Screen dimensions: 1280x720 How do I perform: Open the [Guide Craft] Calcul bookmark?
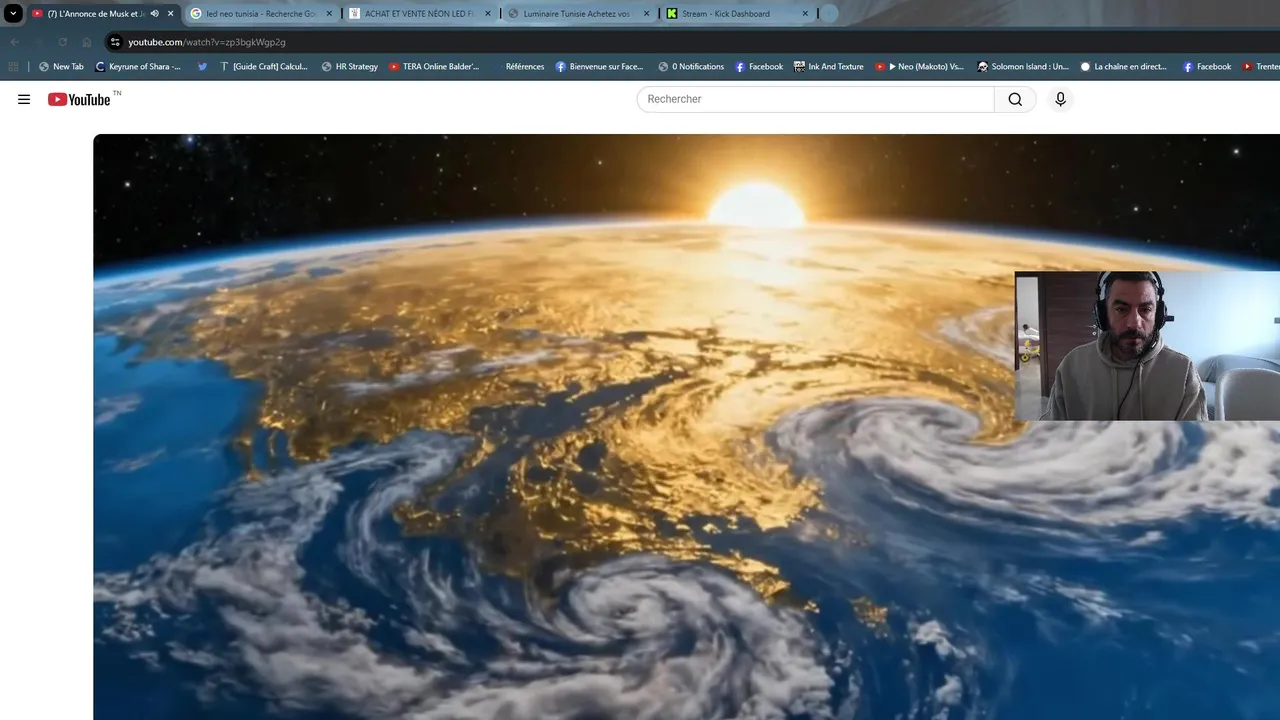pyautogui.click(x=264, y=67)
